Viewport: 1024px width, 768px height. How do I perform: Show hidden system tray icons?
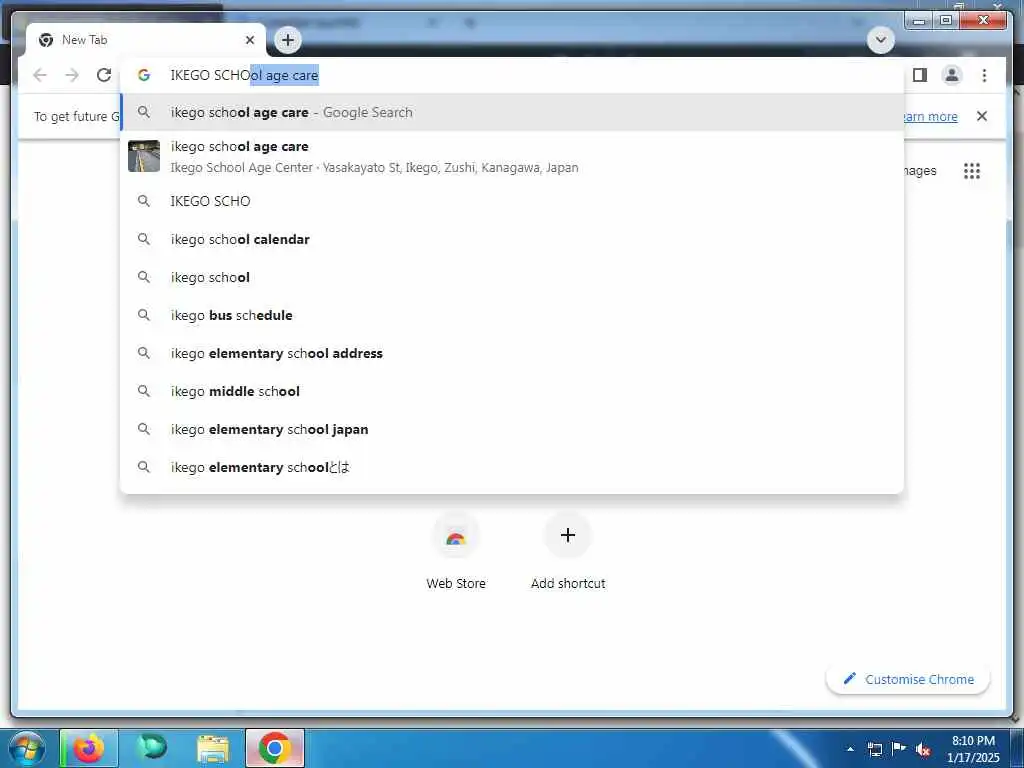click(850, 749)
